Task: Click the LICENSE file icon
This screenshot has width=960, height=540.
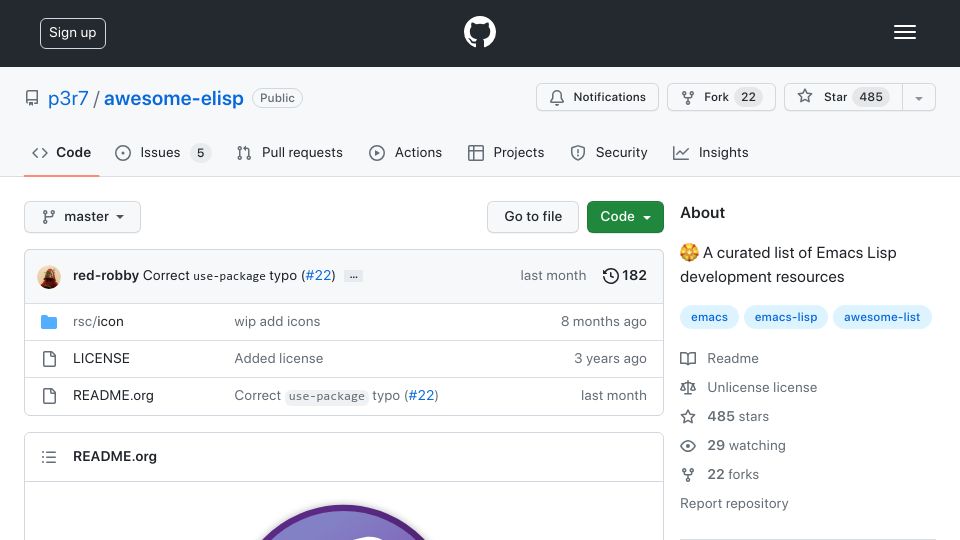Action: tap(50, 359)
